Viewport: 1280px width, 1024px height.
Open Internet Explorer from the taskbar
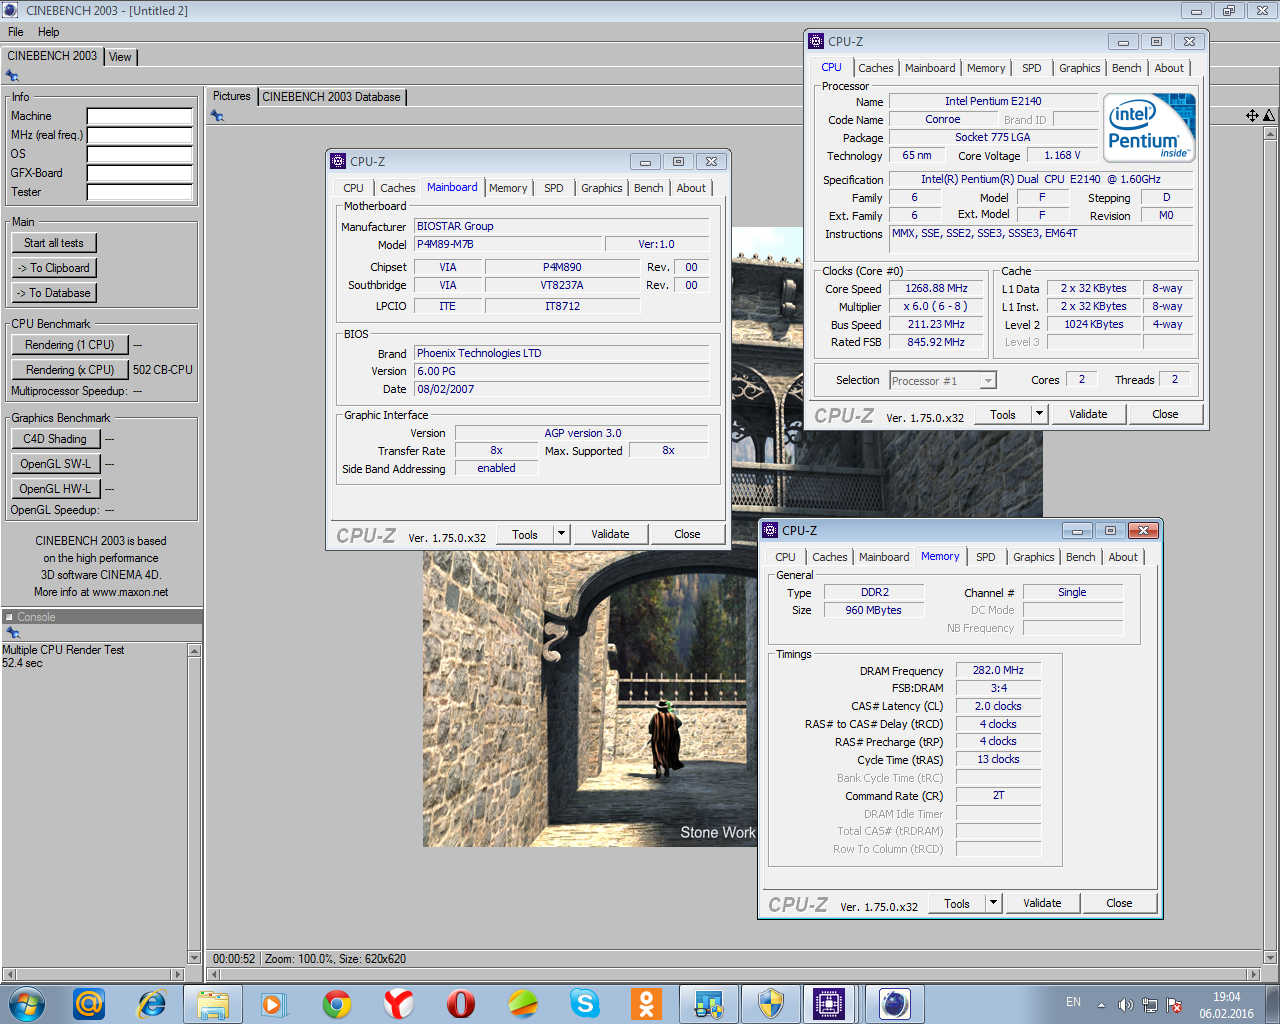coord(151,1003)
